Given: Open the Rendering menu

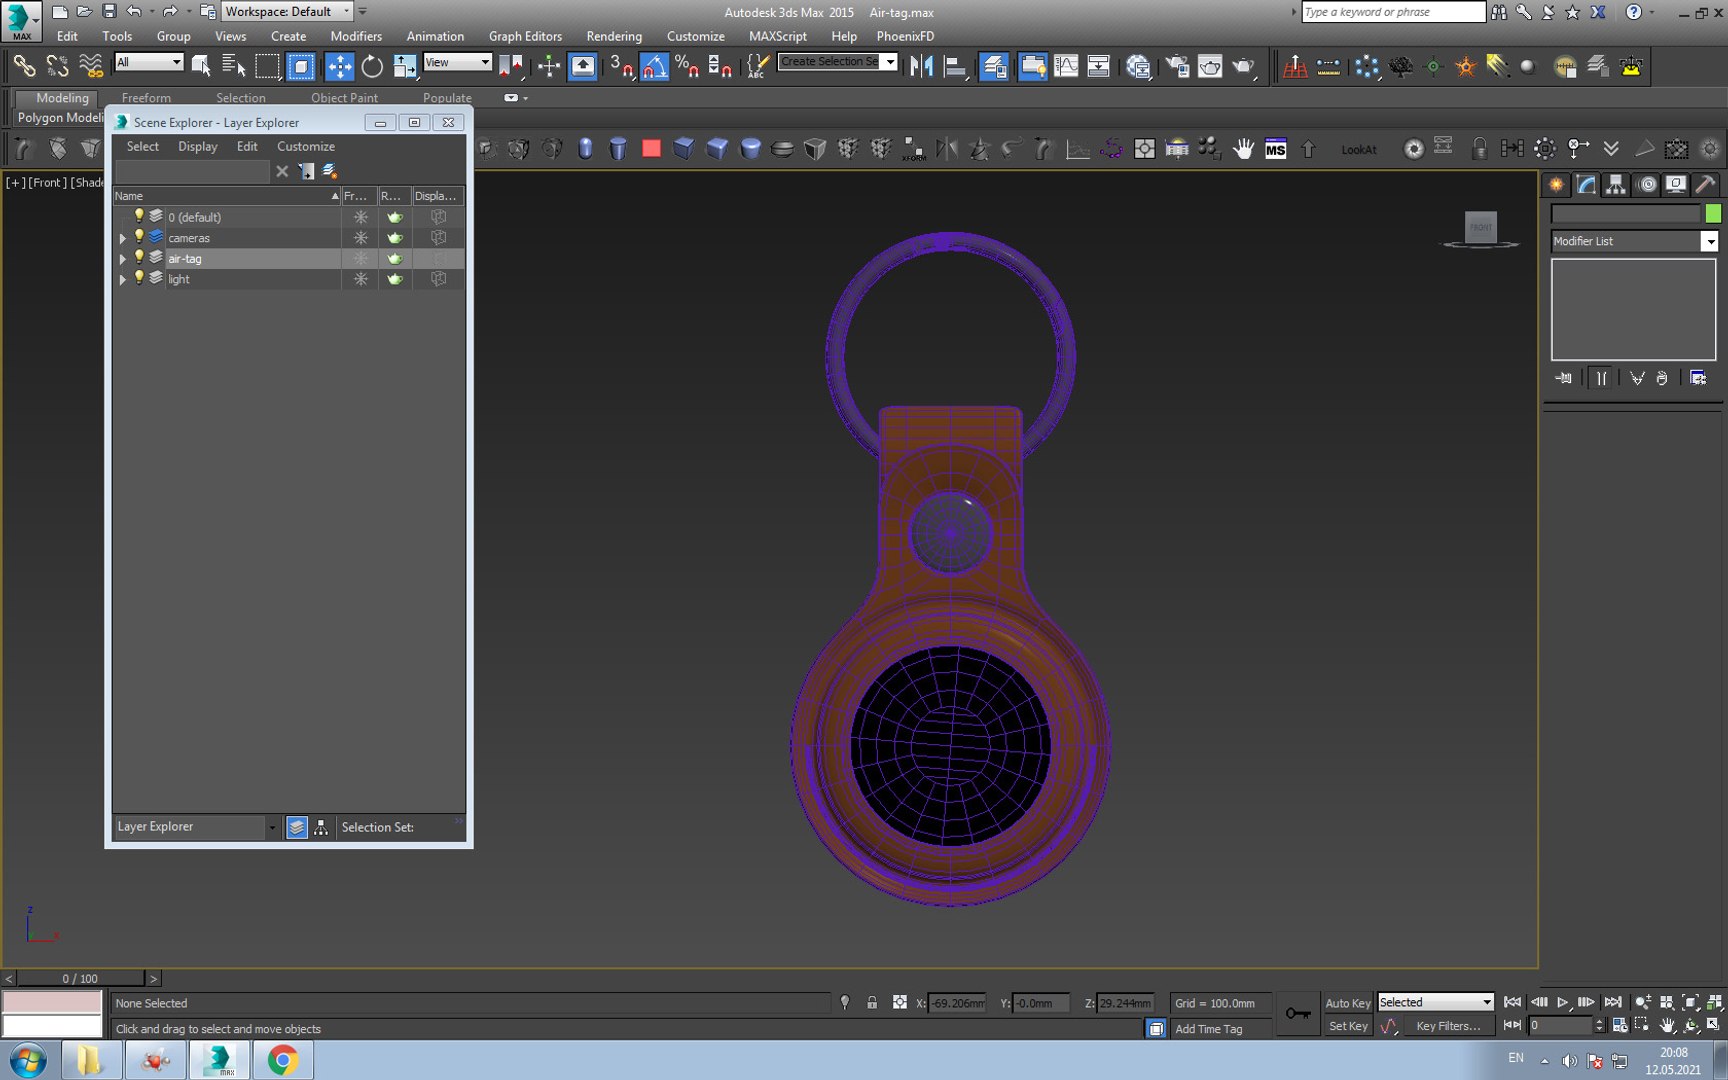Looking at the screenshot, I should click(x=614, y=36).
